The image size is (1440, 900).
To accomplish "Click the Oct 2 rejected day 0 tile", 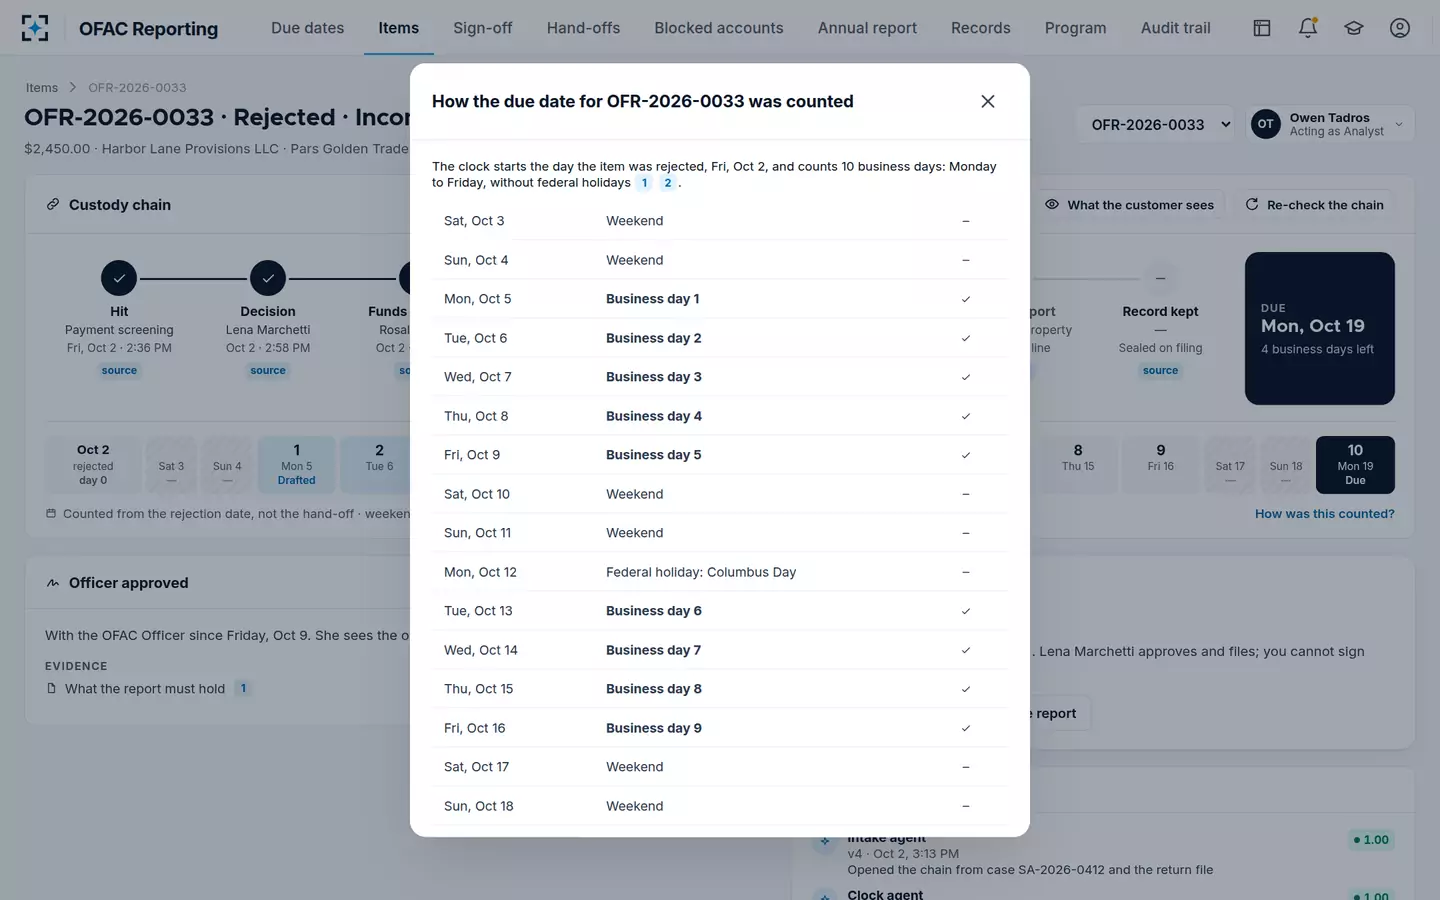I will point(93,465).
